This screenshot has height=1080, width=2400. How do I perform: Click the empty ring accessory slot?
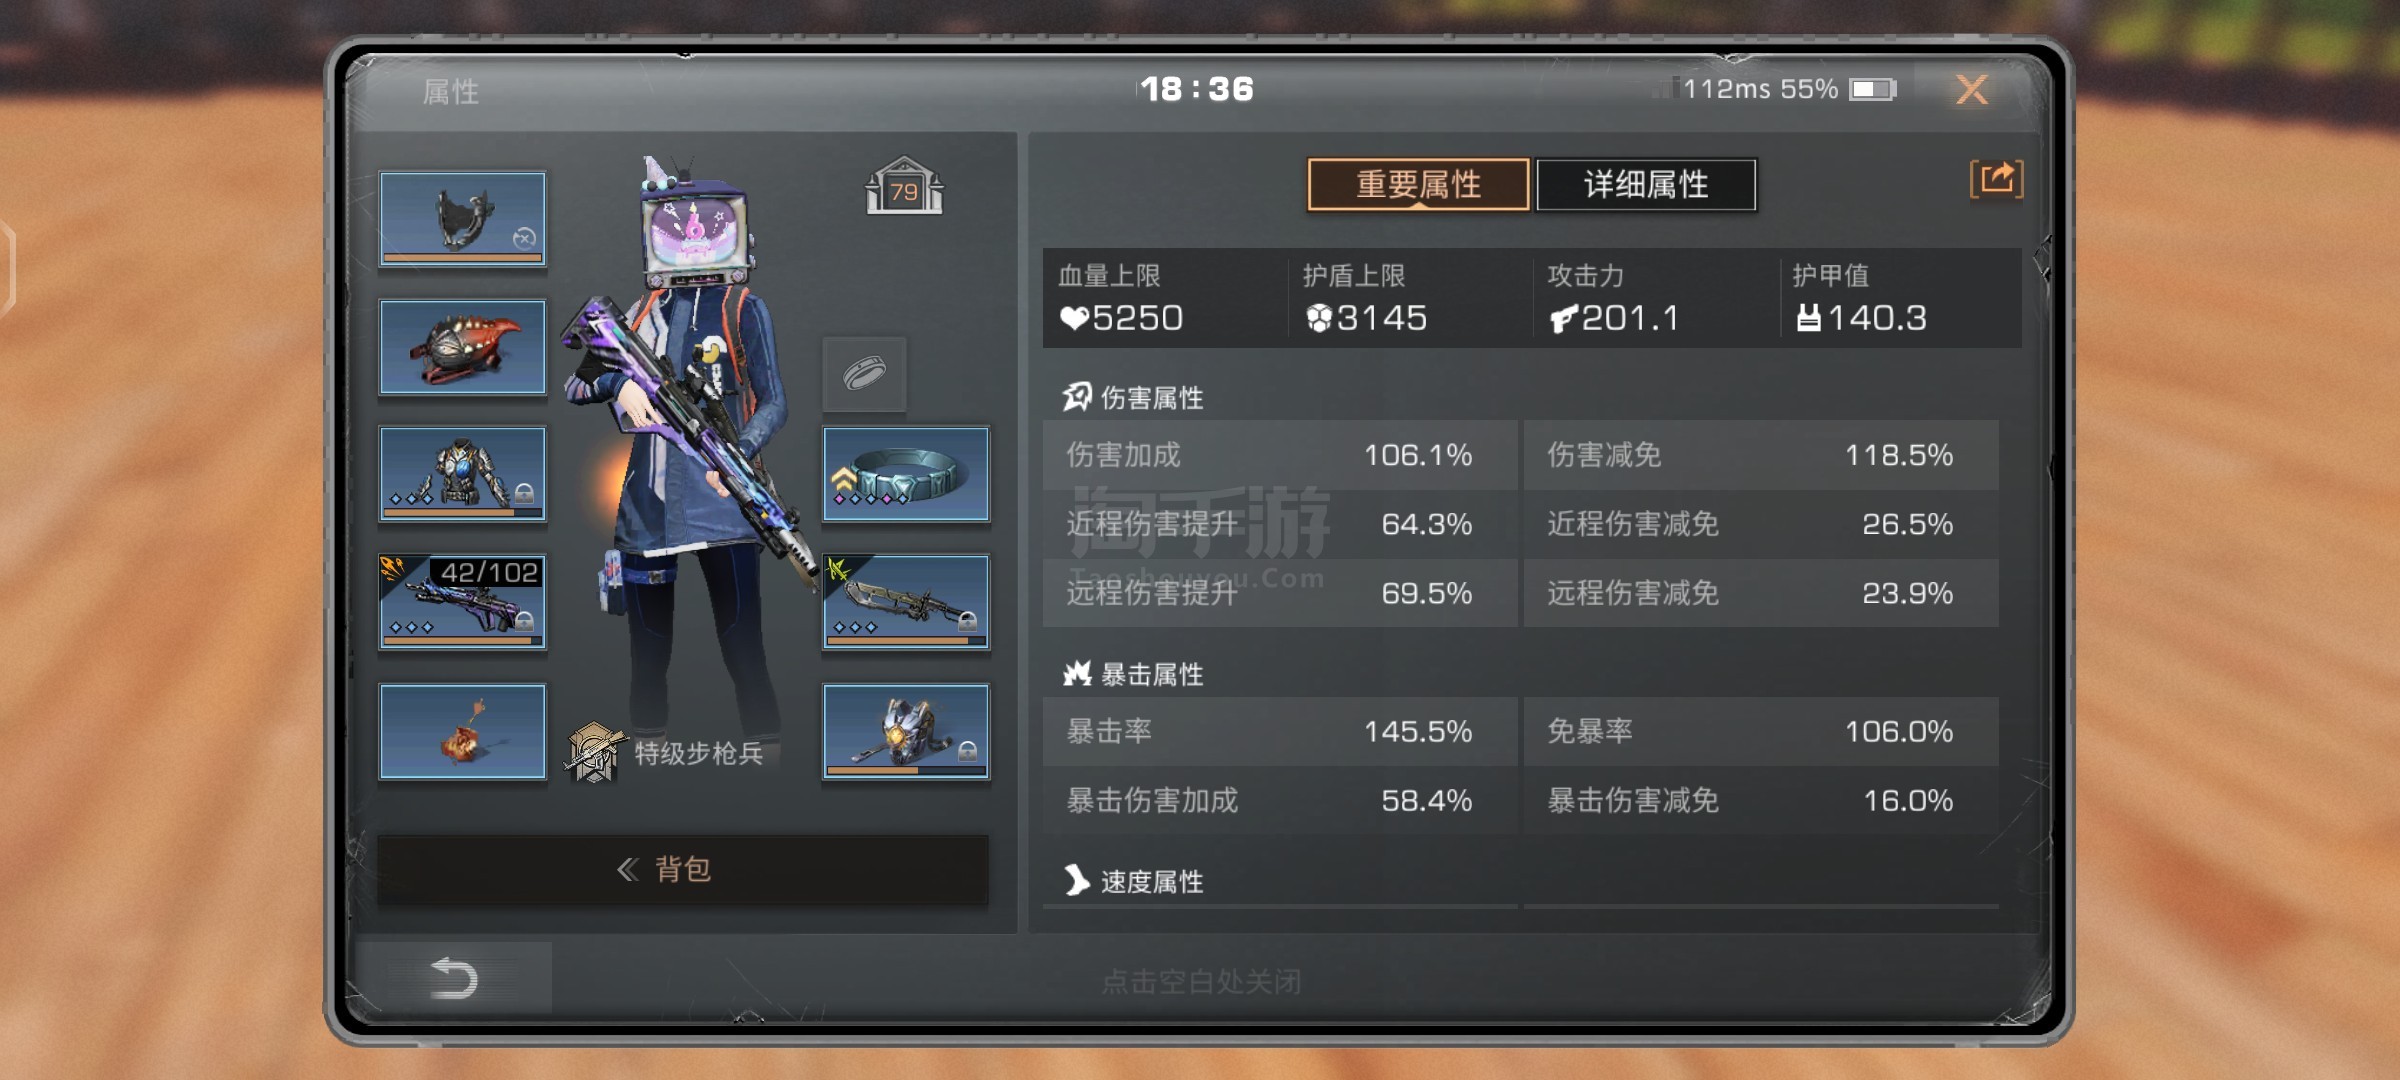[x=865, y=374]
